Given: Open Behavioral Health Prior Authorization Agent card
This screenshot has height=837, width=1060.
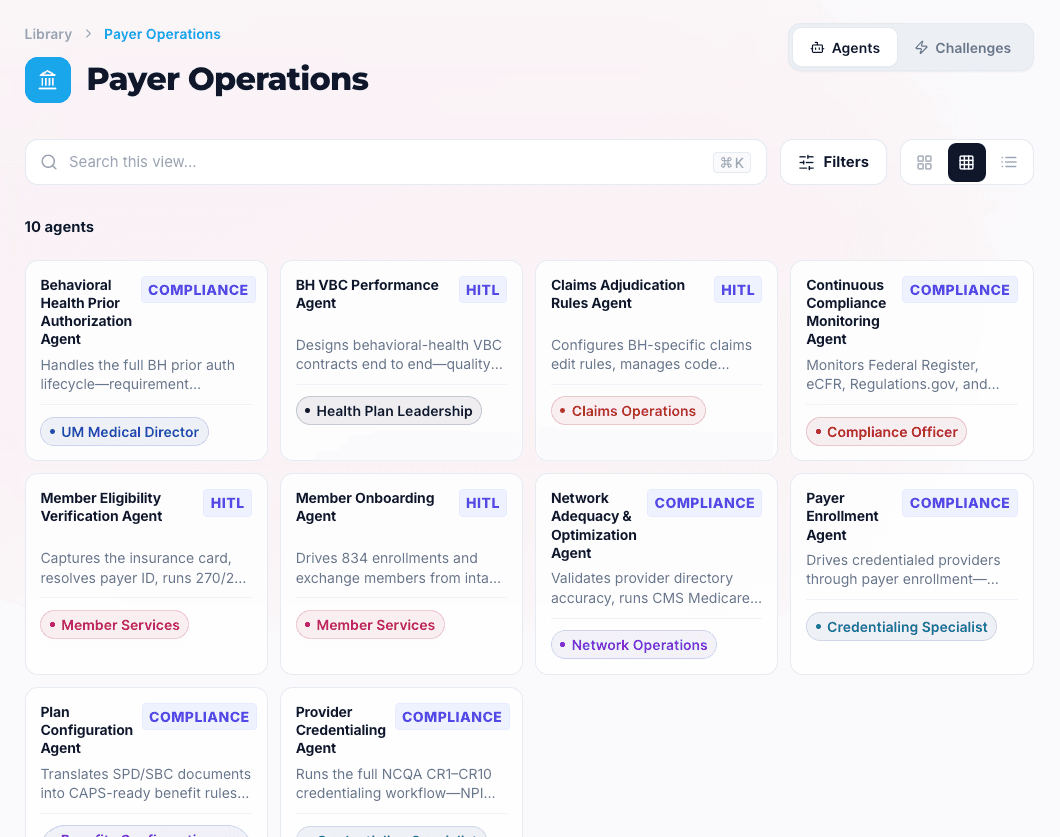Looking at the screenshot, I should [x=147, y=360].
